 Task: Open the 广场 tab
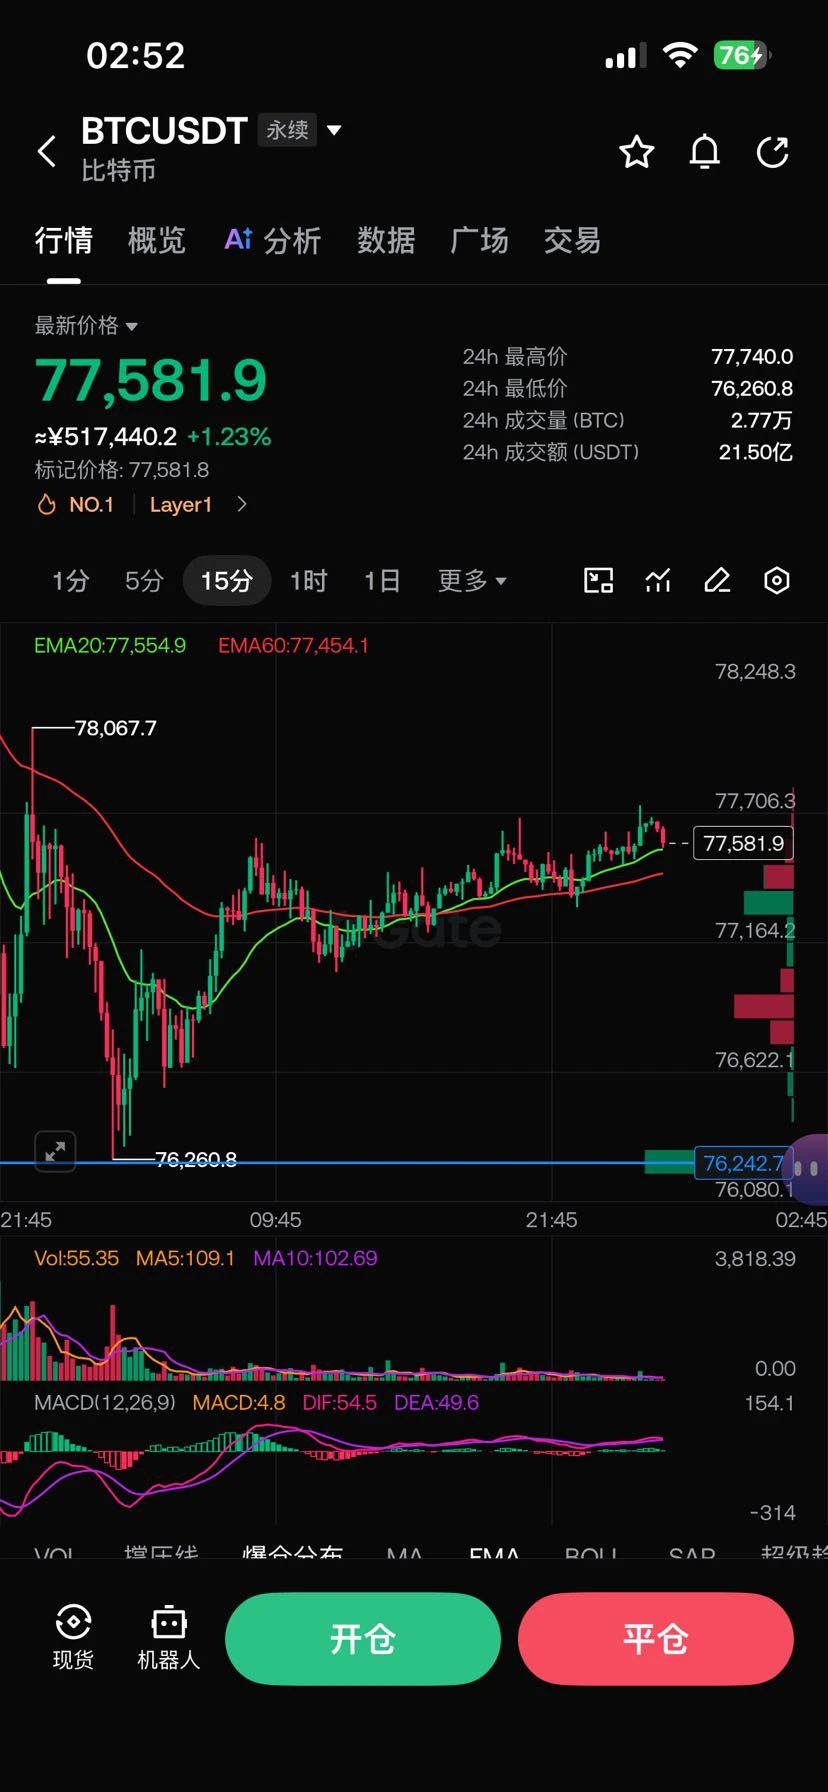point(479,240)
